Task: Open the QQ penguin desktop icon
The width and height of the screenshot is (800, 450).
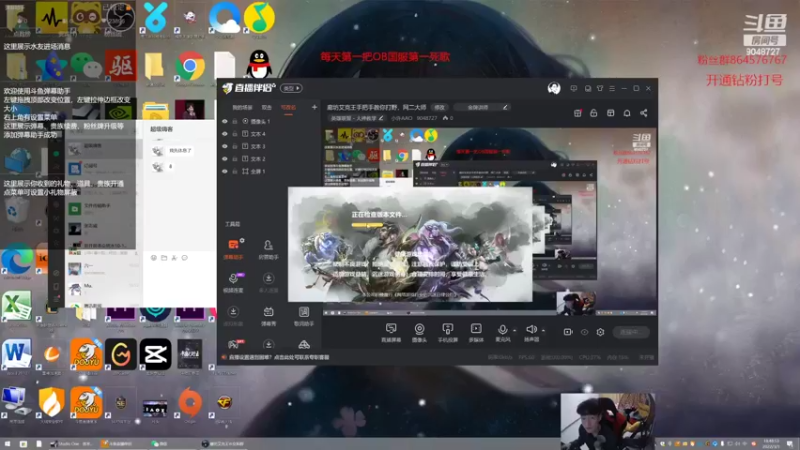Action: (x=259, y=65)
